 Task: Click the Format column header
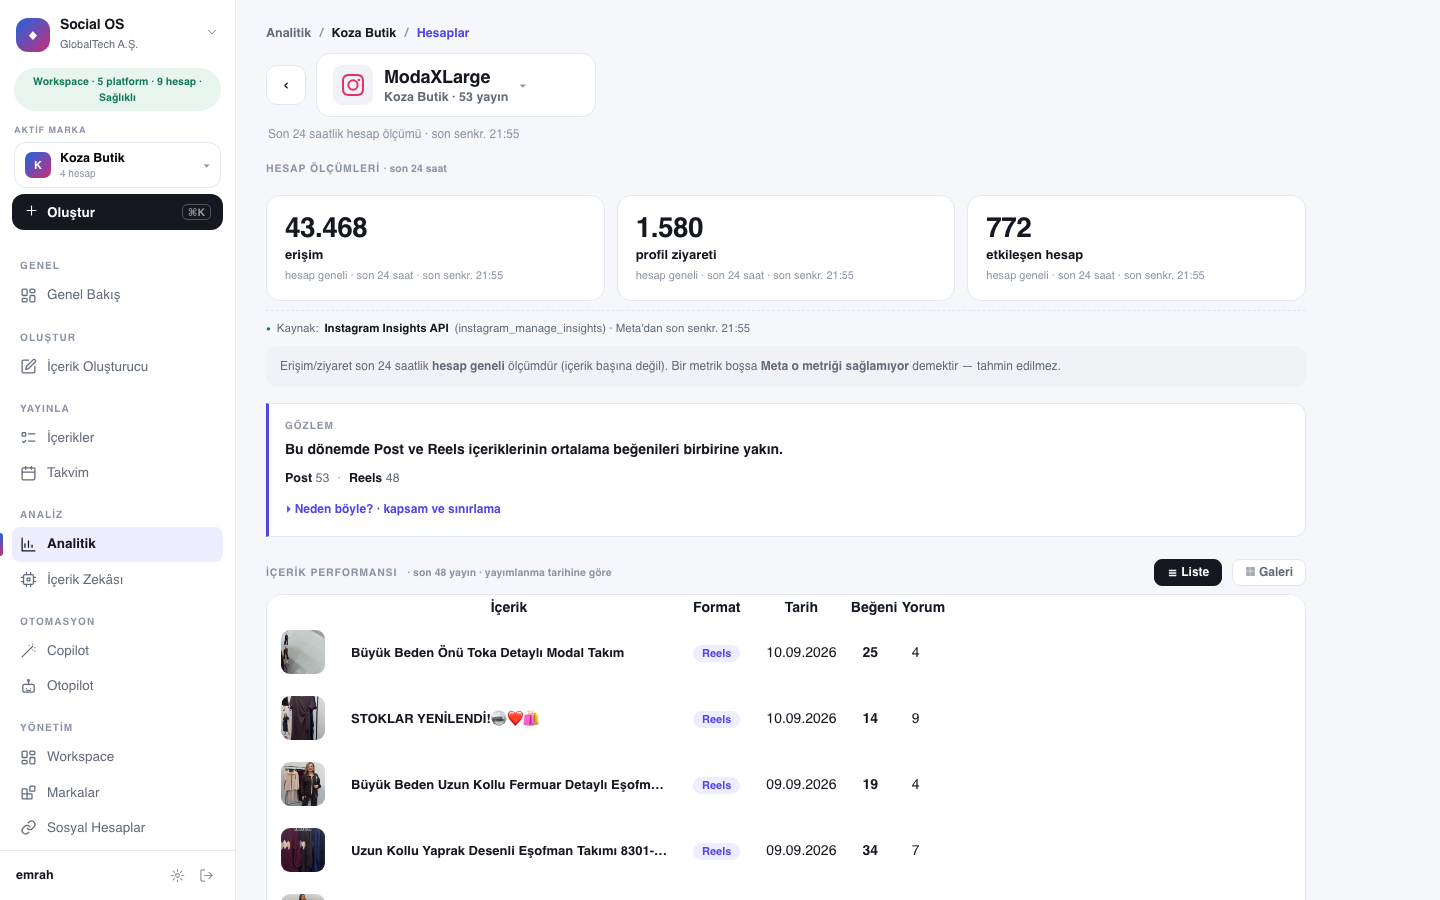point(717,607)
